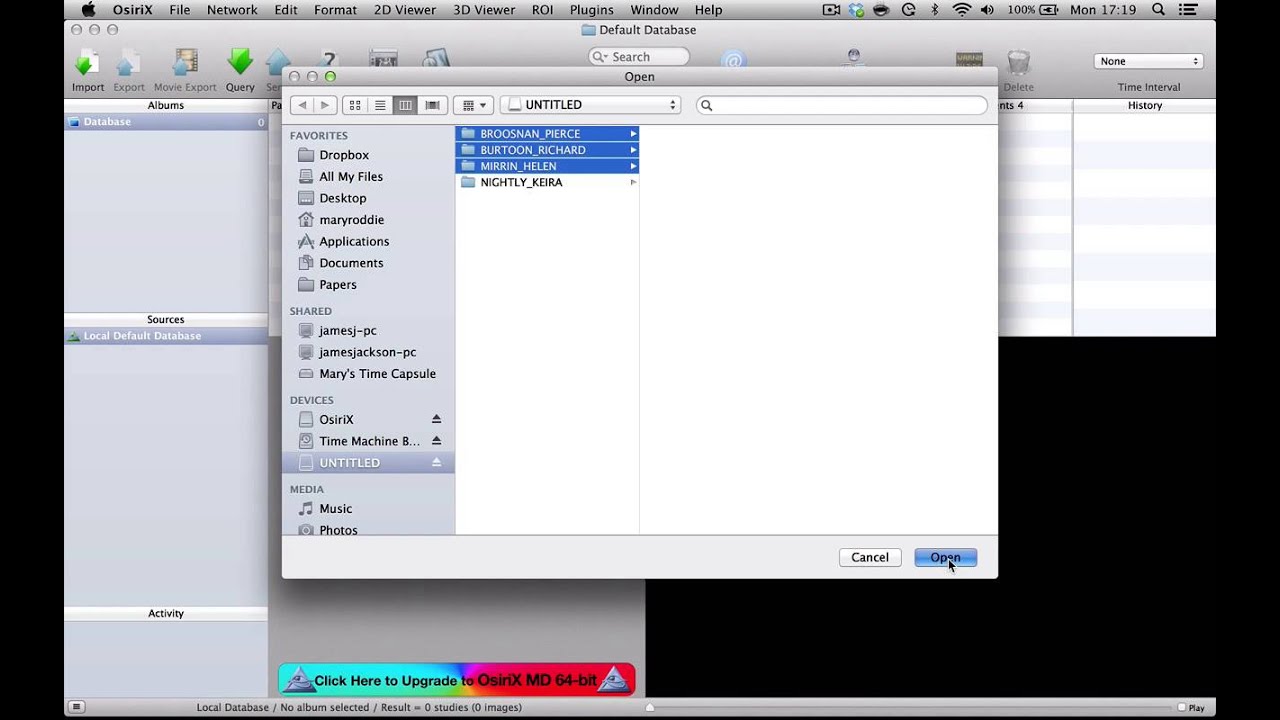Select Dropbox in Favorites sidebar
1280x720 pixels.
pyautogui.click(x=344, y=155)
